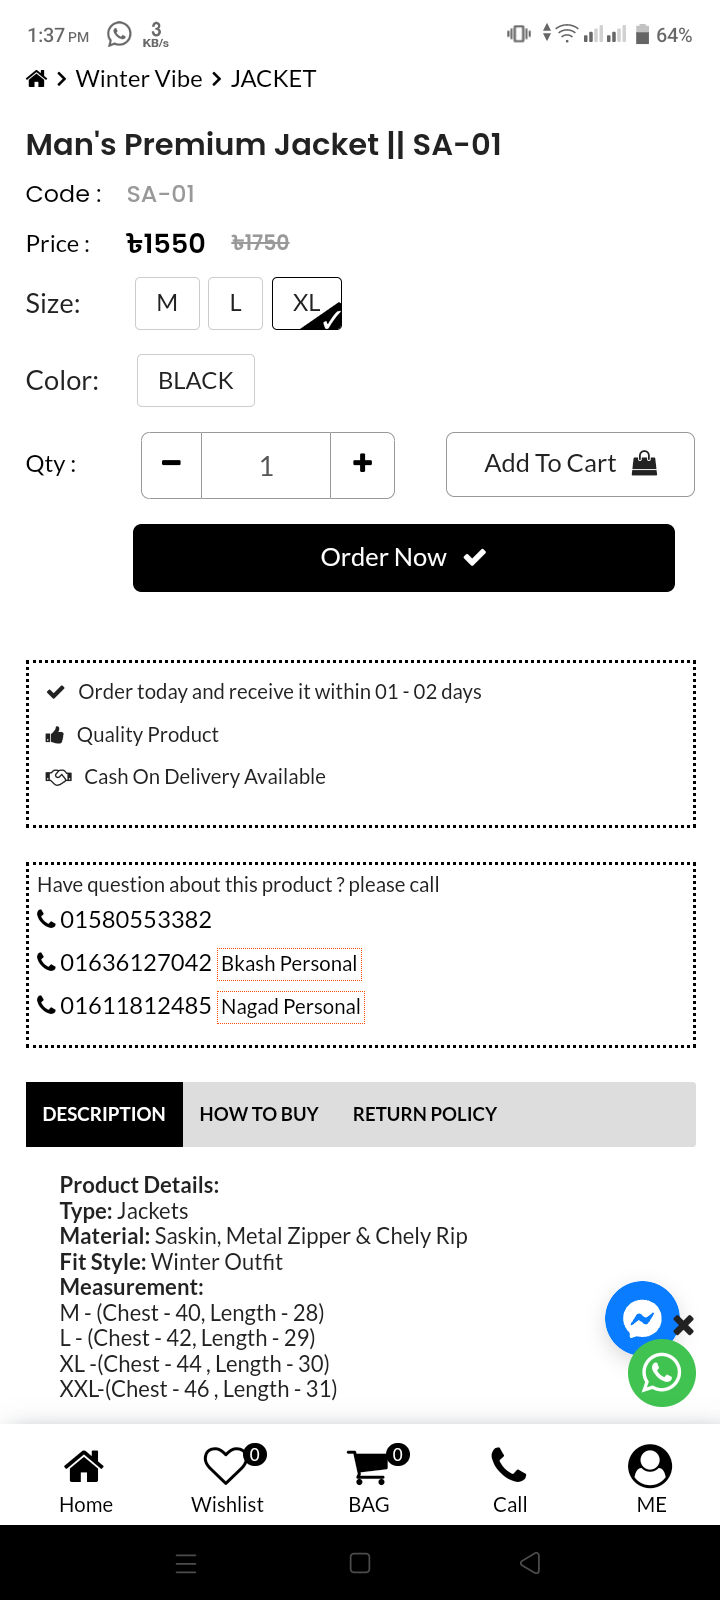
Task: Select size L
Action: (x=235, y=303)
